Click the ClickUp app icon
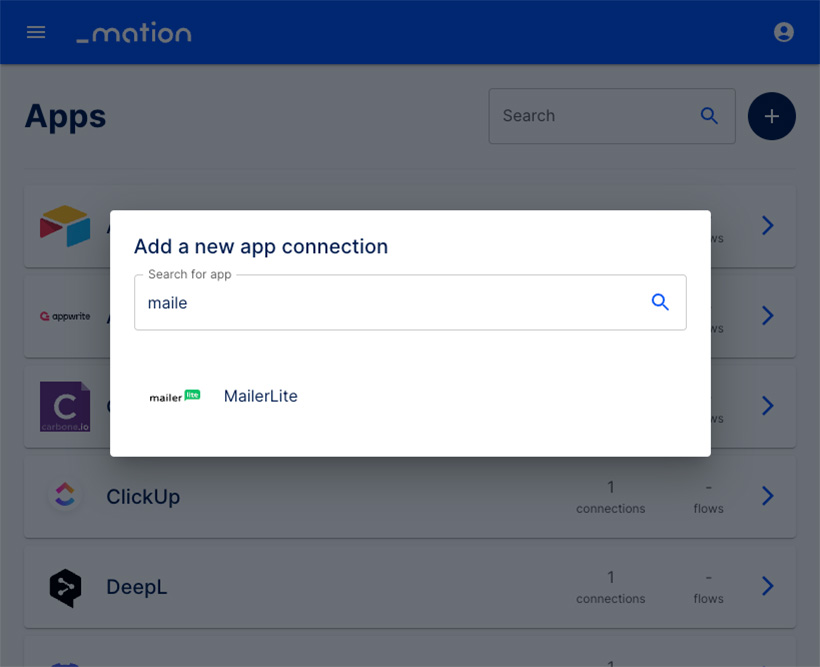Image resolution: width=820 pixels, height=667 pixels. tap(65, 495)
